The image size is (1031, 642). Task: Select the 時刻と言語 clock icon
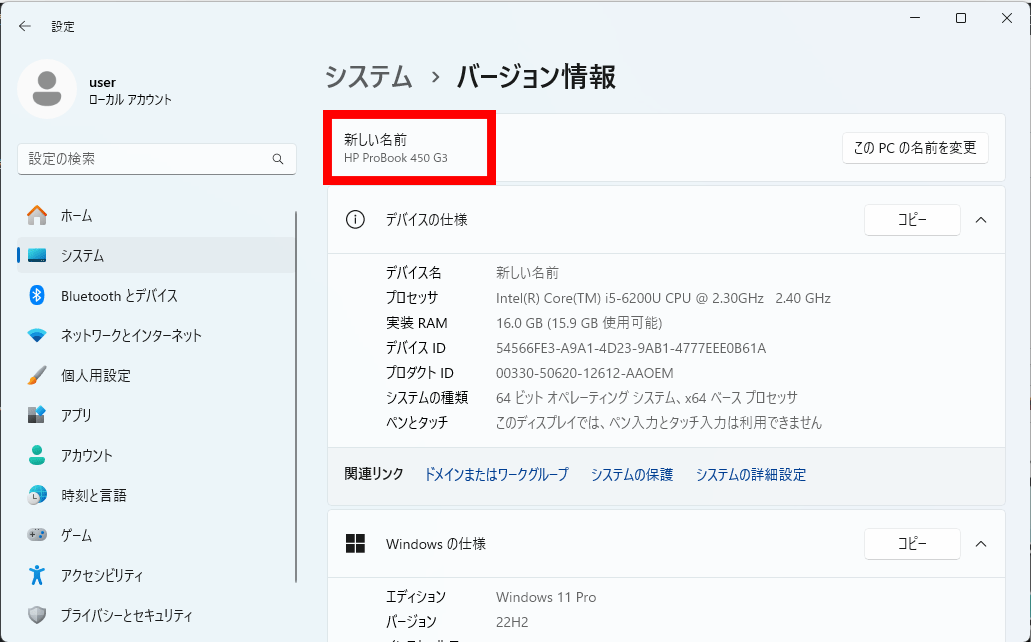37,495
